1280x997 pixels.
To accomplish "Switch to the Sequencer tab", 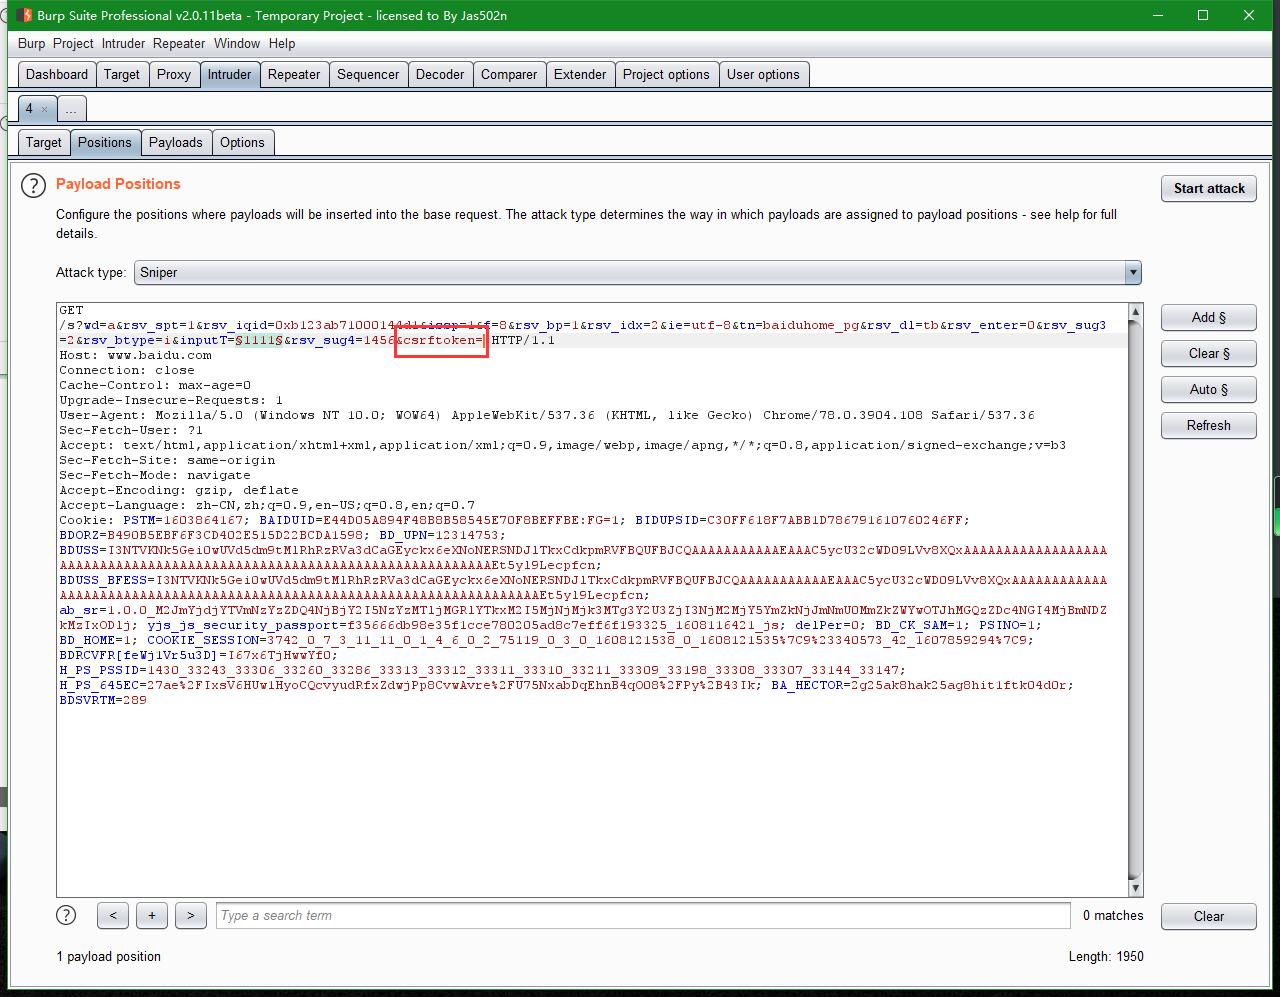I will click(368, 73).
